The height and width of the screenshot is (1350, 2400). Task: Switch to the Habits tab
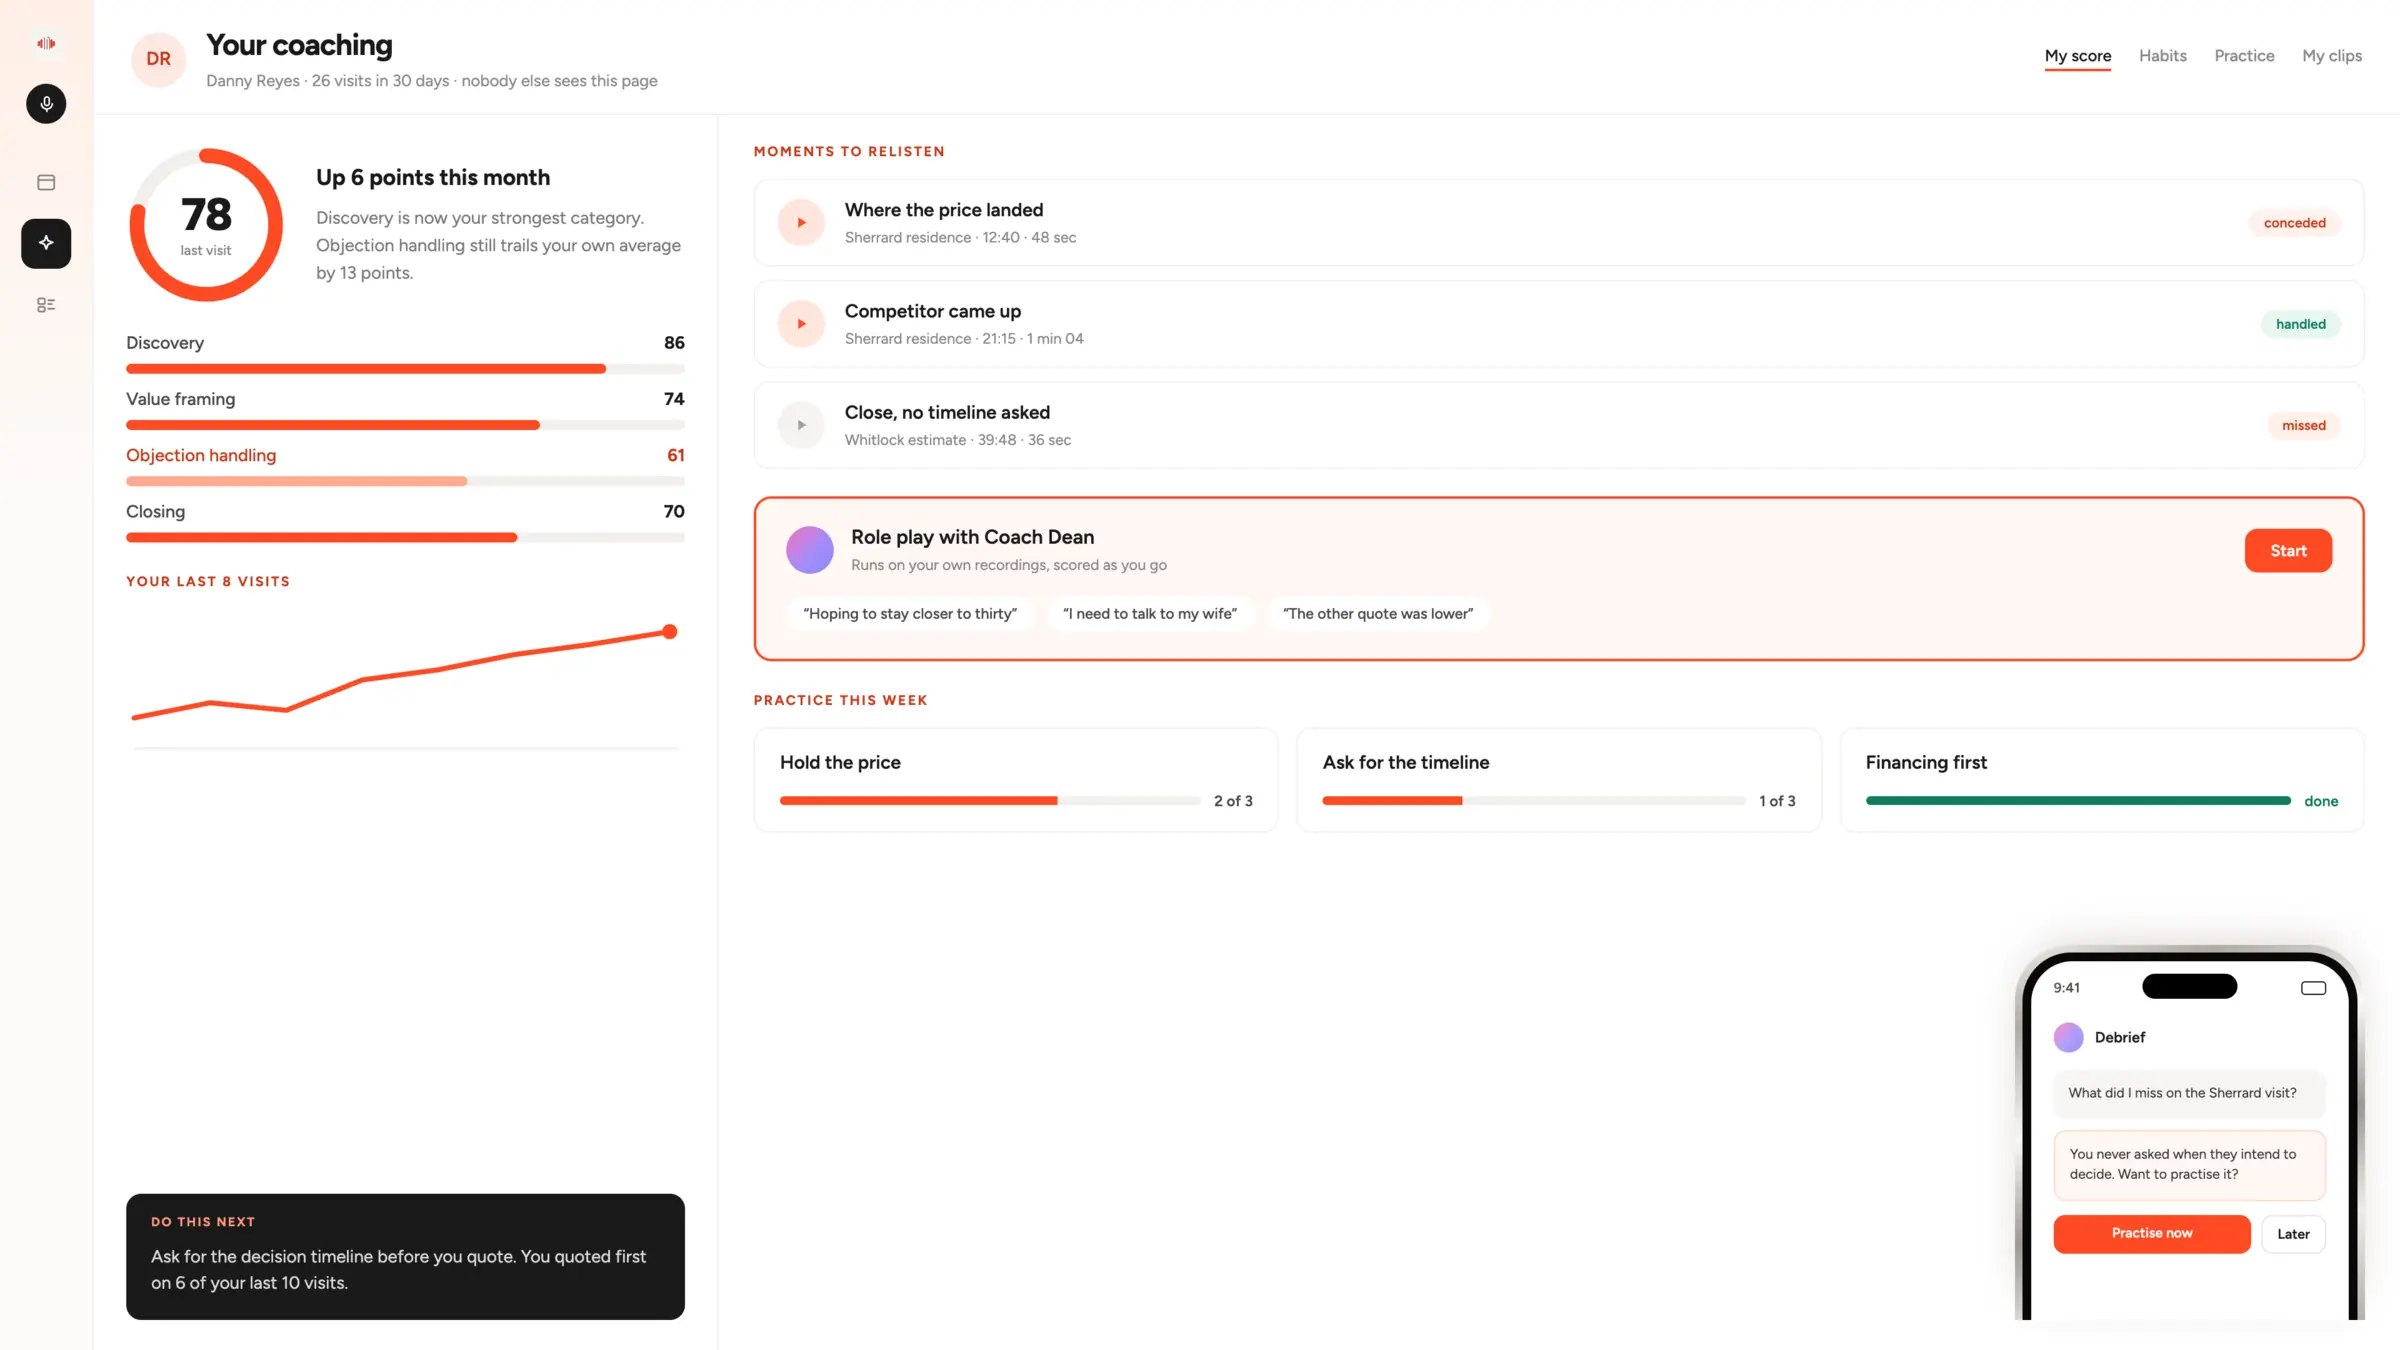tap(2162, 56)
